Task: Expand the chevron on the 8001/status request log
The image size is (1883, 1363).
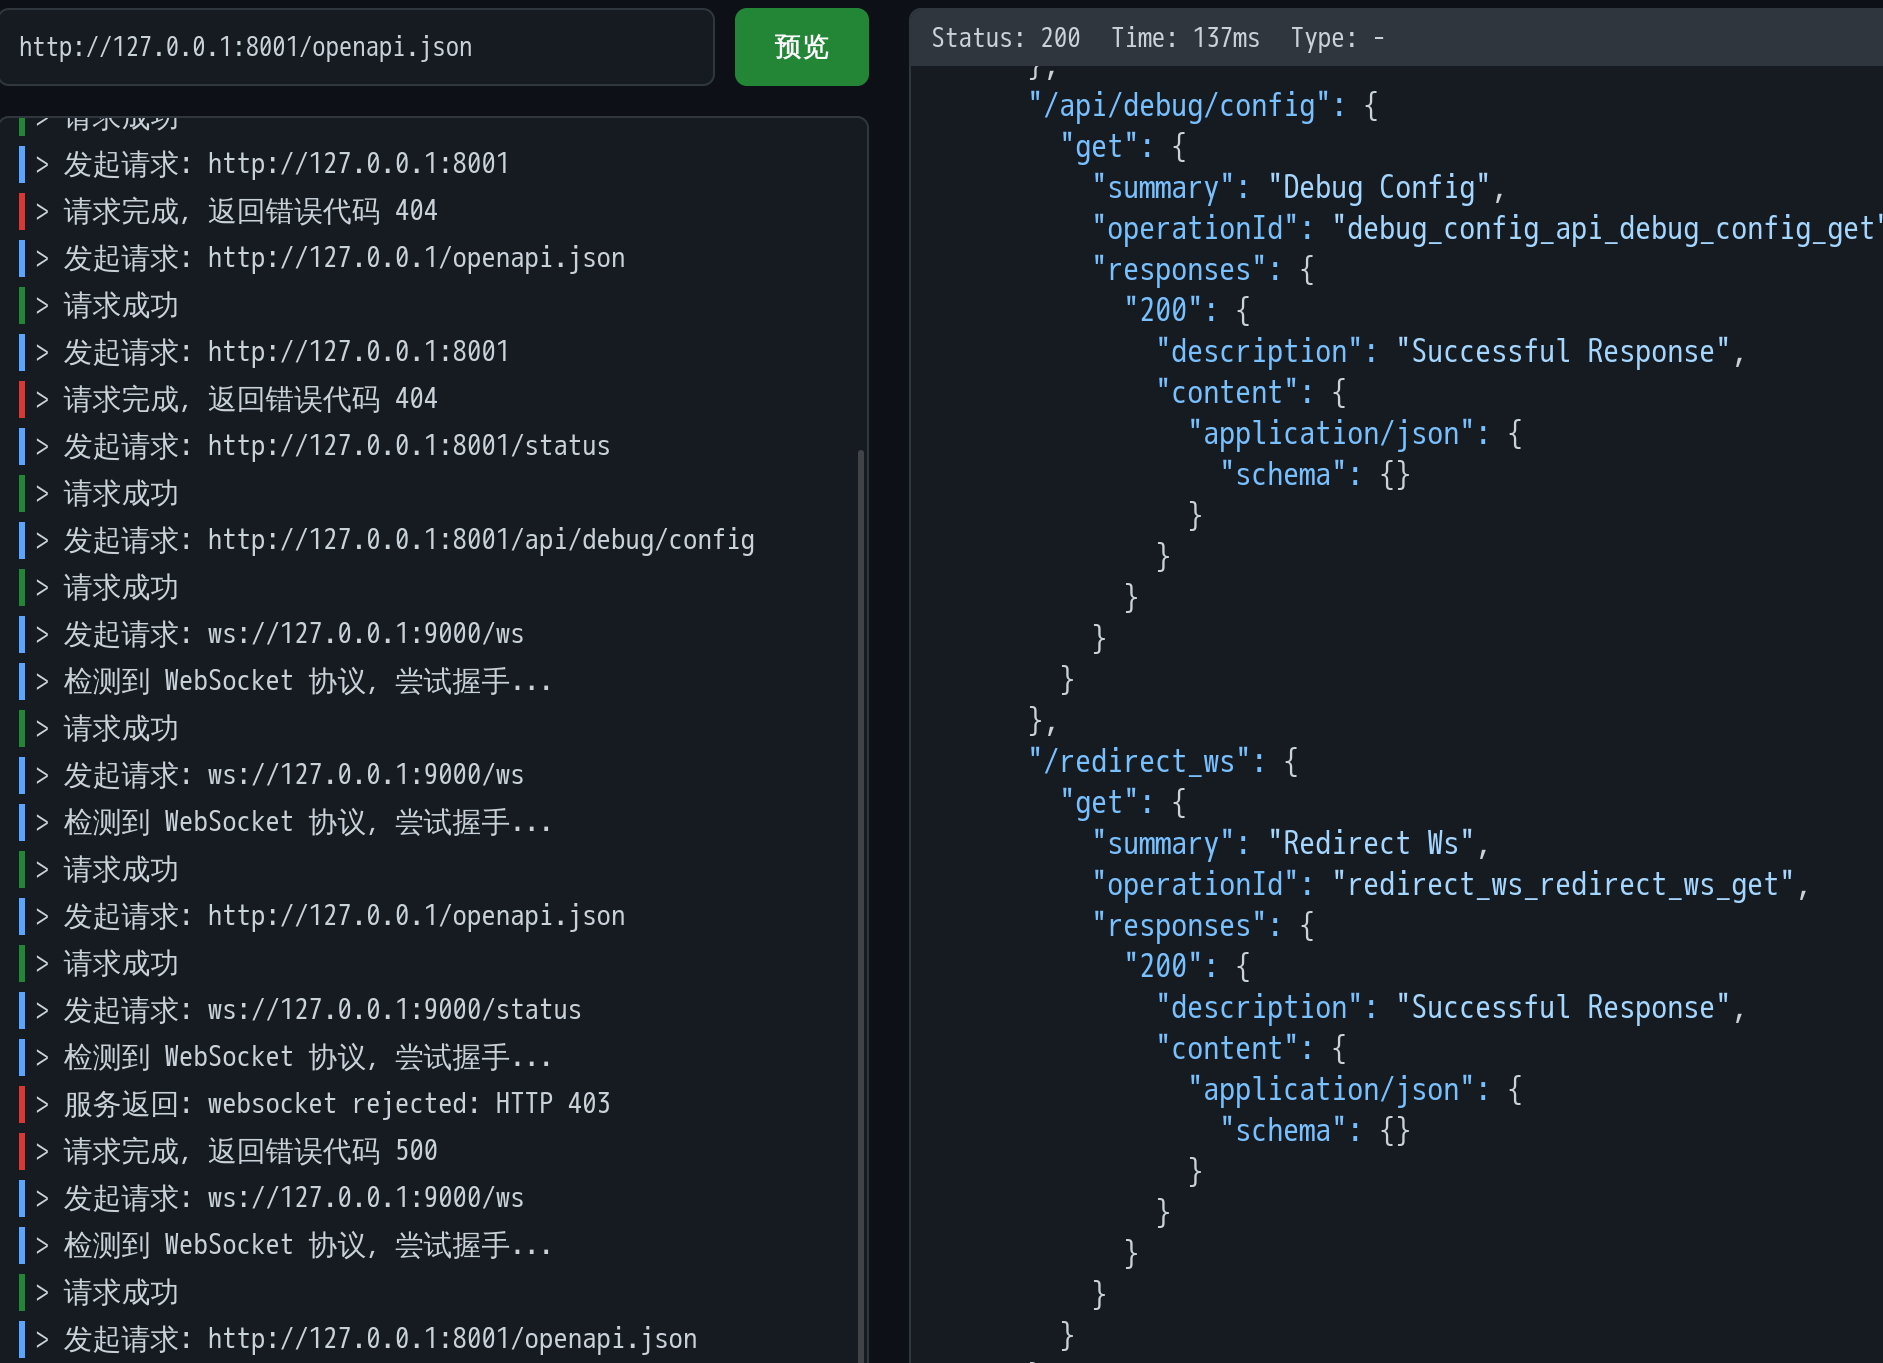Action: tap(42, 446)
